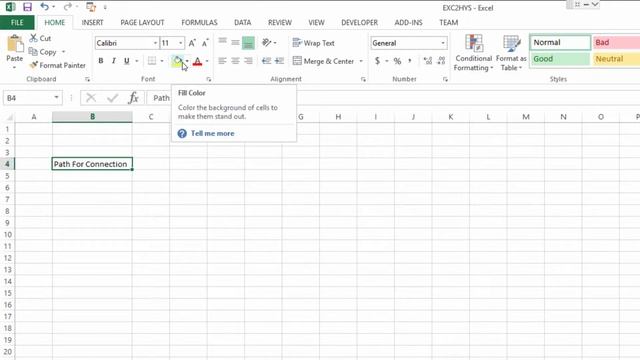Screen dimensions: 640x360
Task: Save the workbook with the floppy icon
Action: click(x=27, y=7)
